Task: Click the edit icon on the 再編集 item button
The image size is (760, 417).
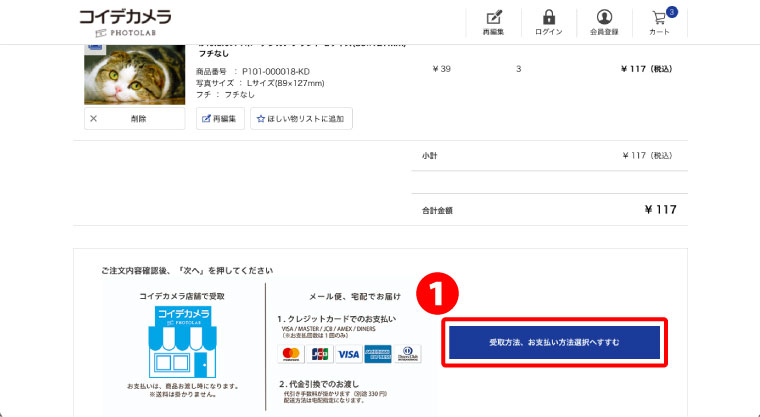Action: [206, 119]
